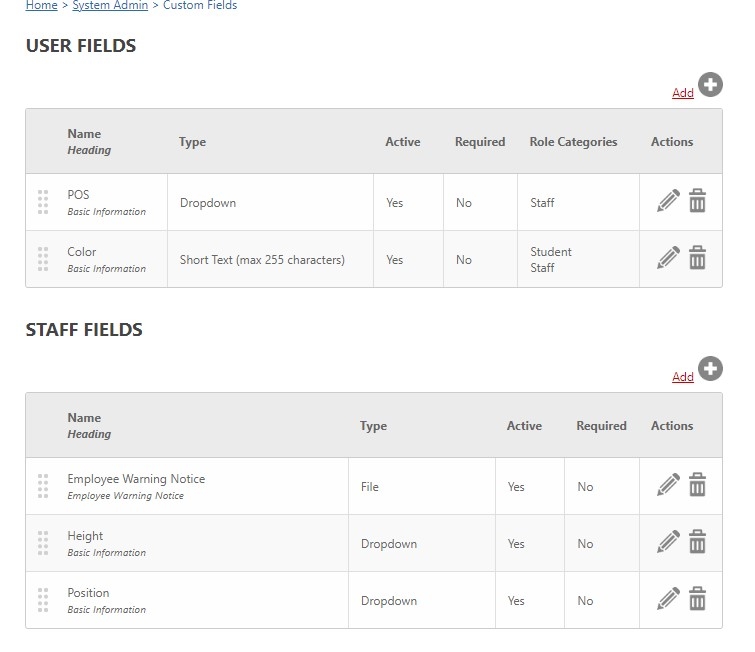Image resolution: width=755 pixels, height=652 pixels.
Task: Delete the Employee Warning Notice field
Action: point(697,484)
